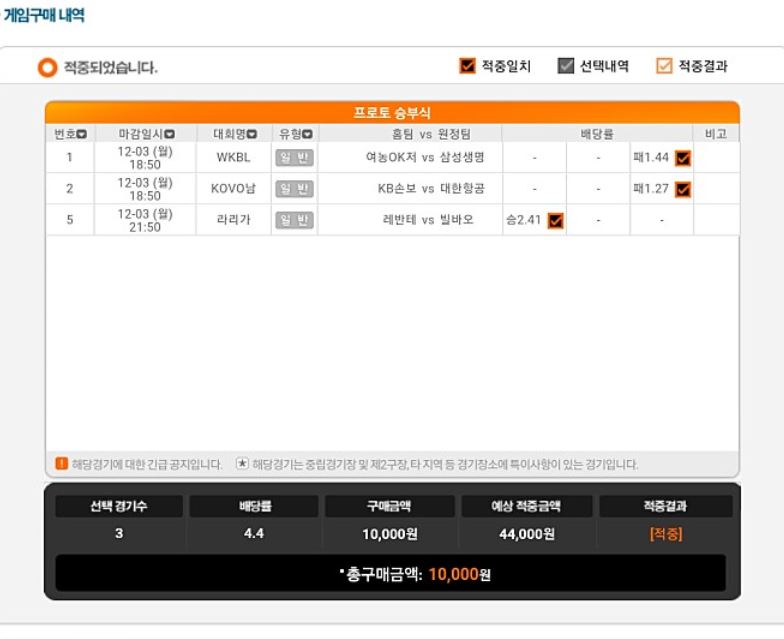This screenshot has height=639, width=784.
Task: Toggle the light orange 적중결과 legend checkbox
Action: pos(664,66)
